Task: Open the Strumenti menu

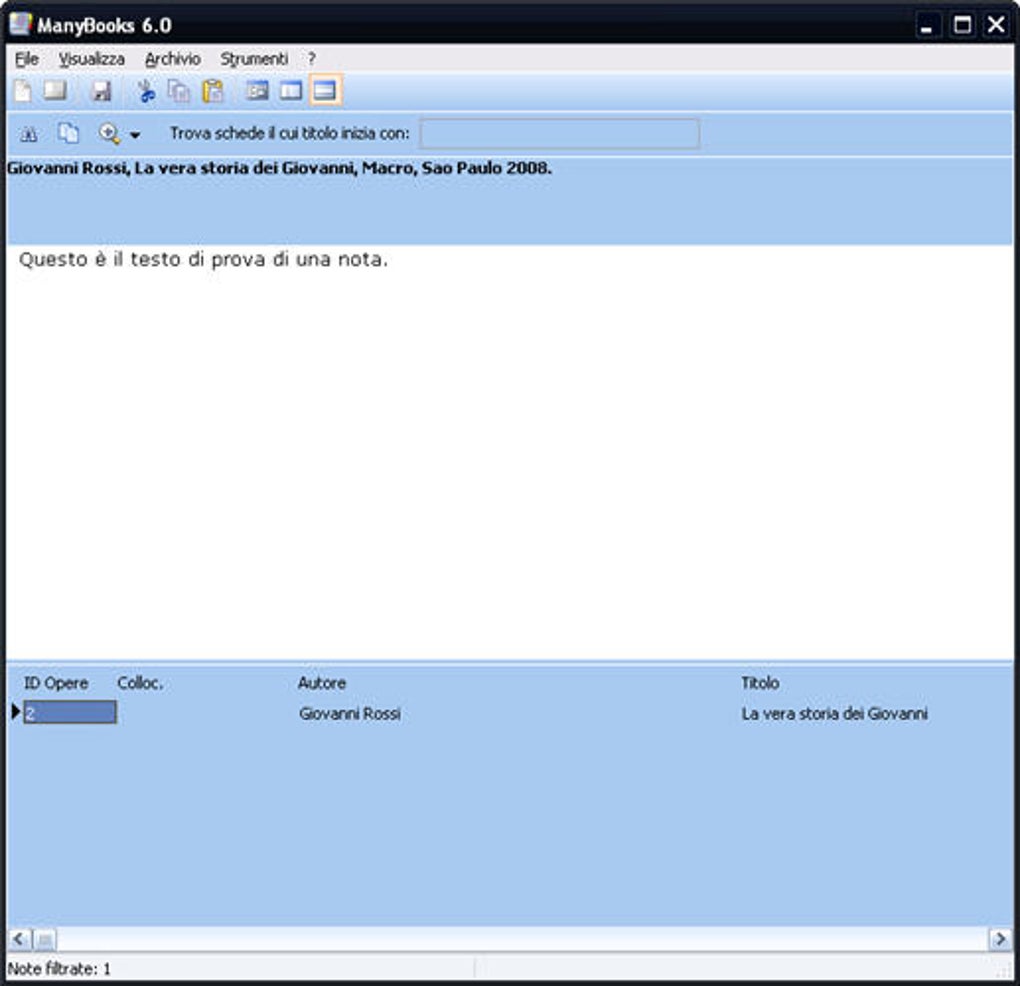Action: [253, 59]
